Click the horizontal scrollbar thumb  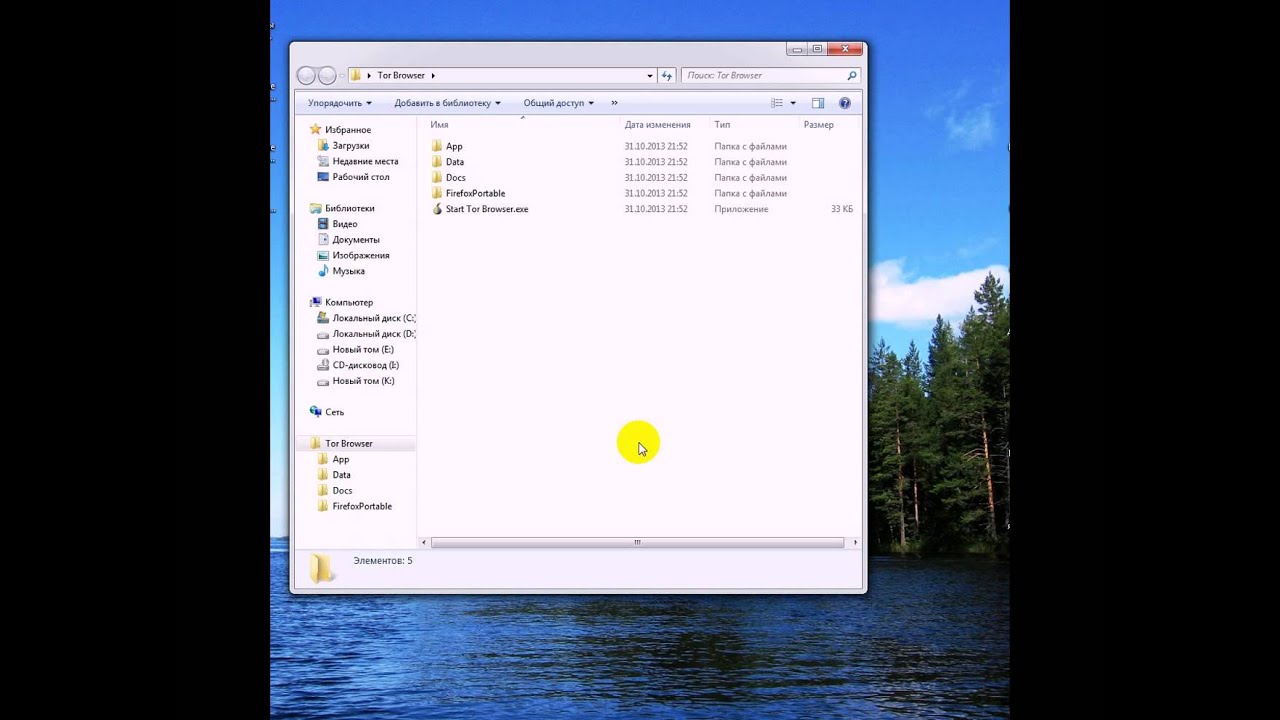(x=637, y=543)
